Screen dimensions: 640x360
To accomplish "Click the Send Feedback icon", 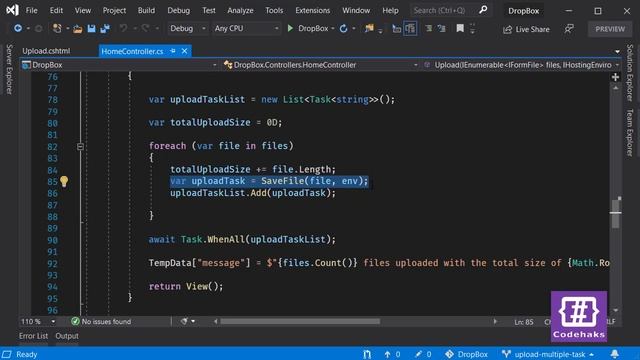I will [569, 29].
